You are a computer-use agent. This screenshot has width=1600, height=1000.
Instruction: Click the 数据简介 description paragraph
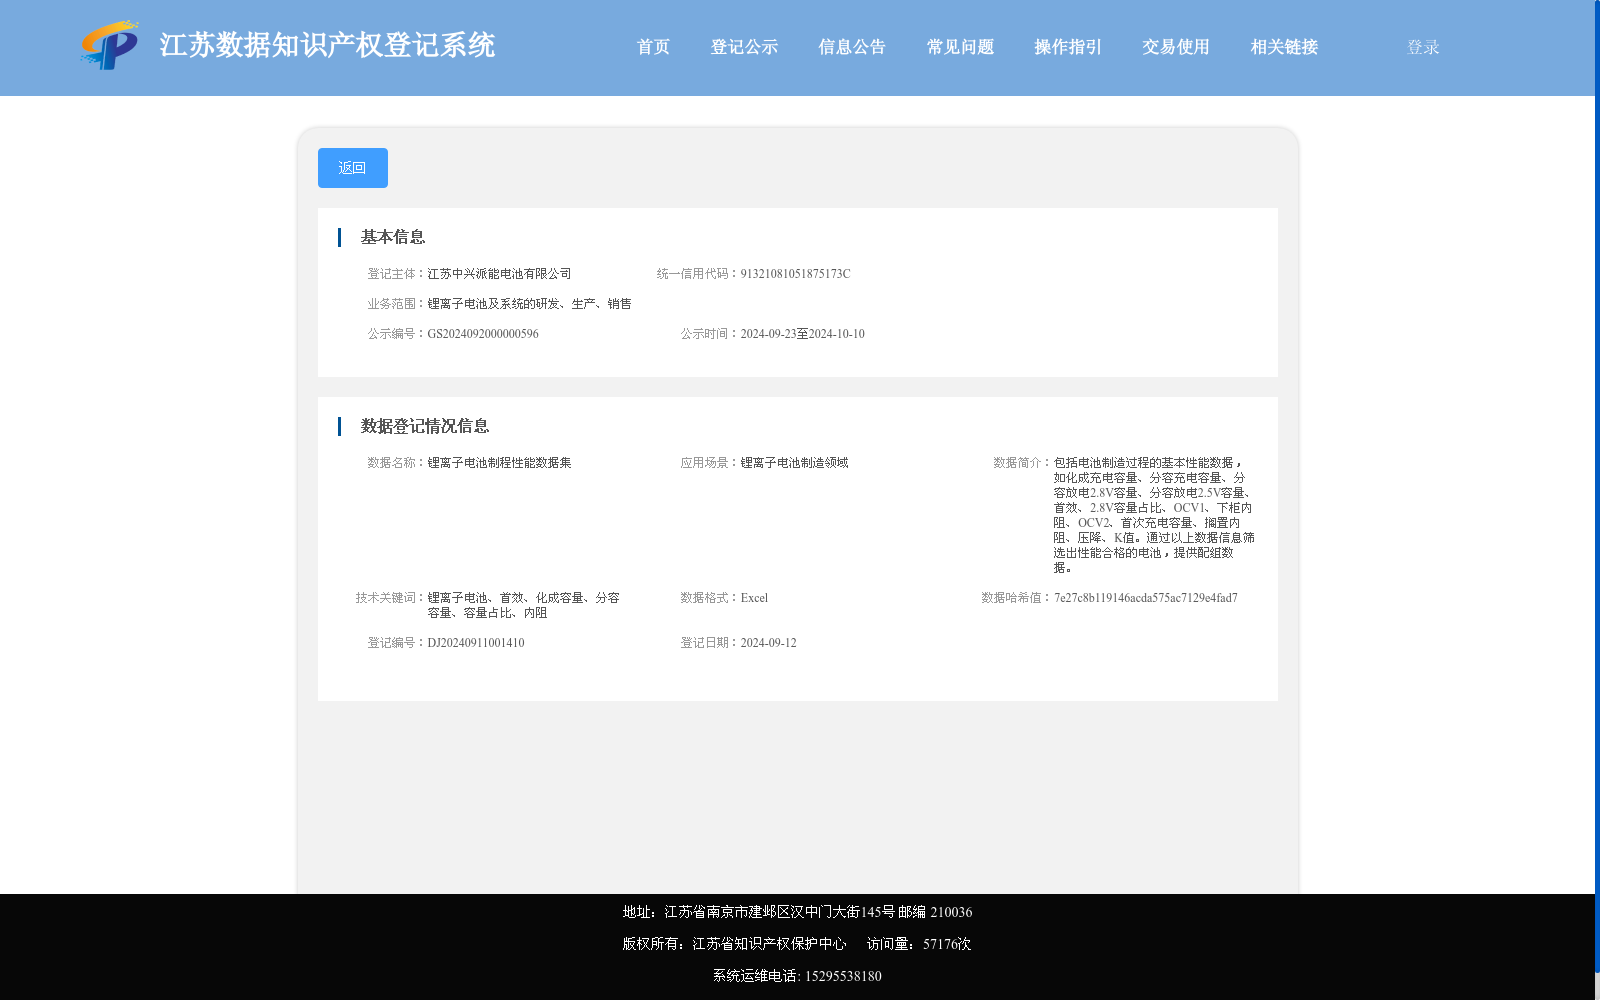[1154, 515]
